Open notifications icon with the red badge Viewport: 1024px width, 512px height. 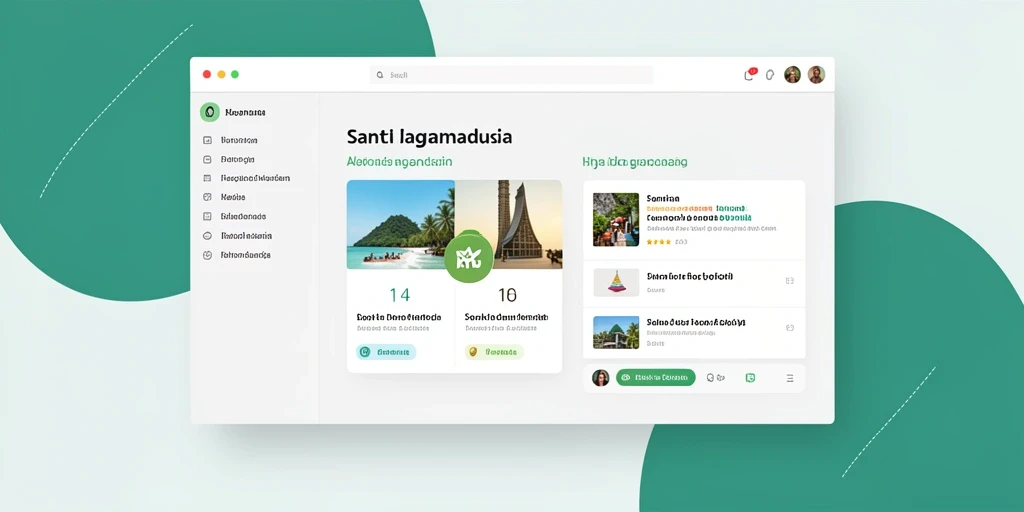[x=750, y=74]
